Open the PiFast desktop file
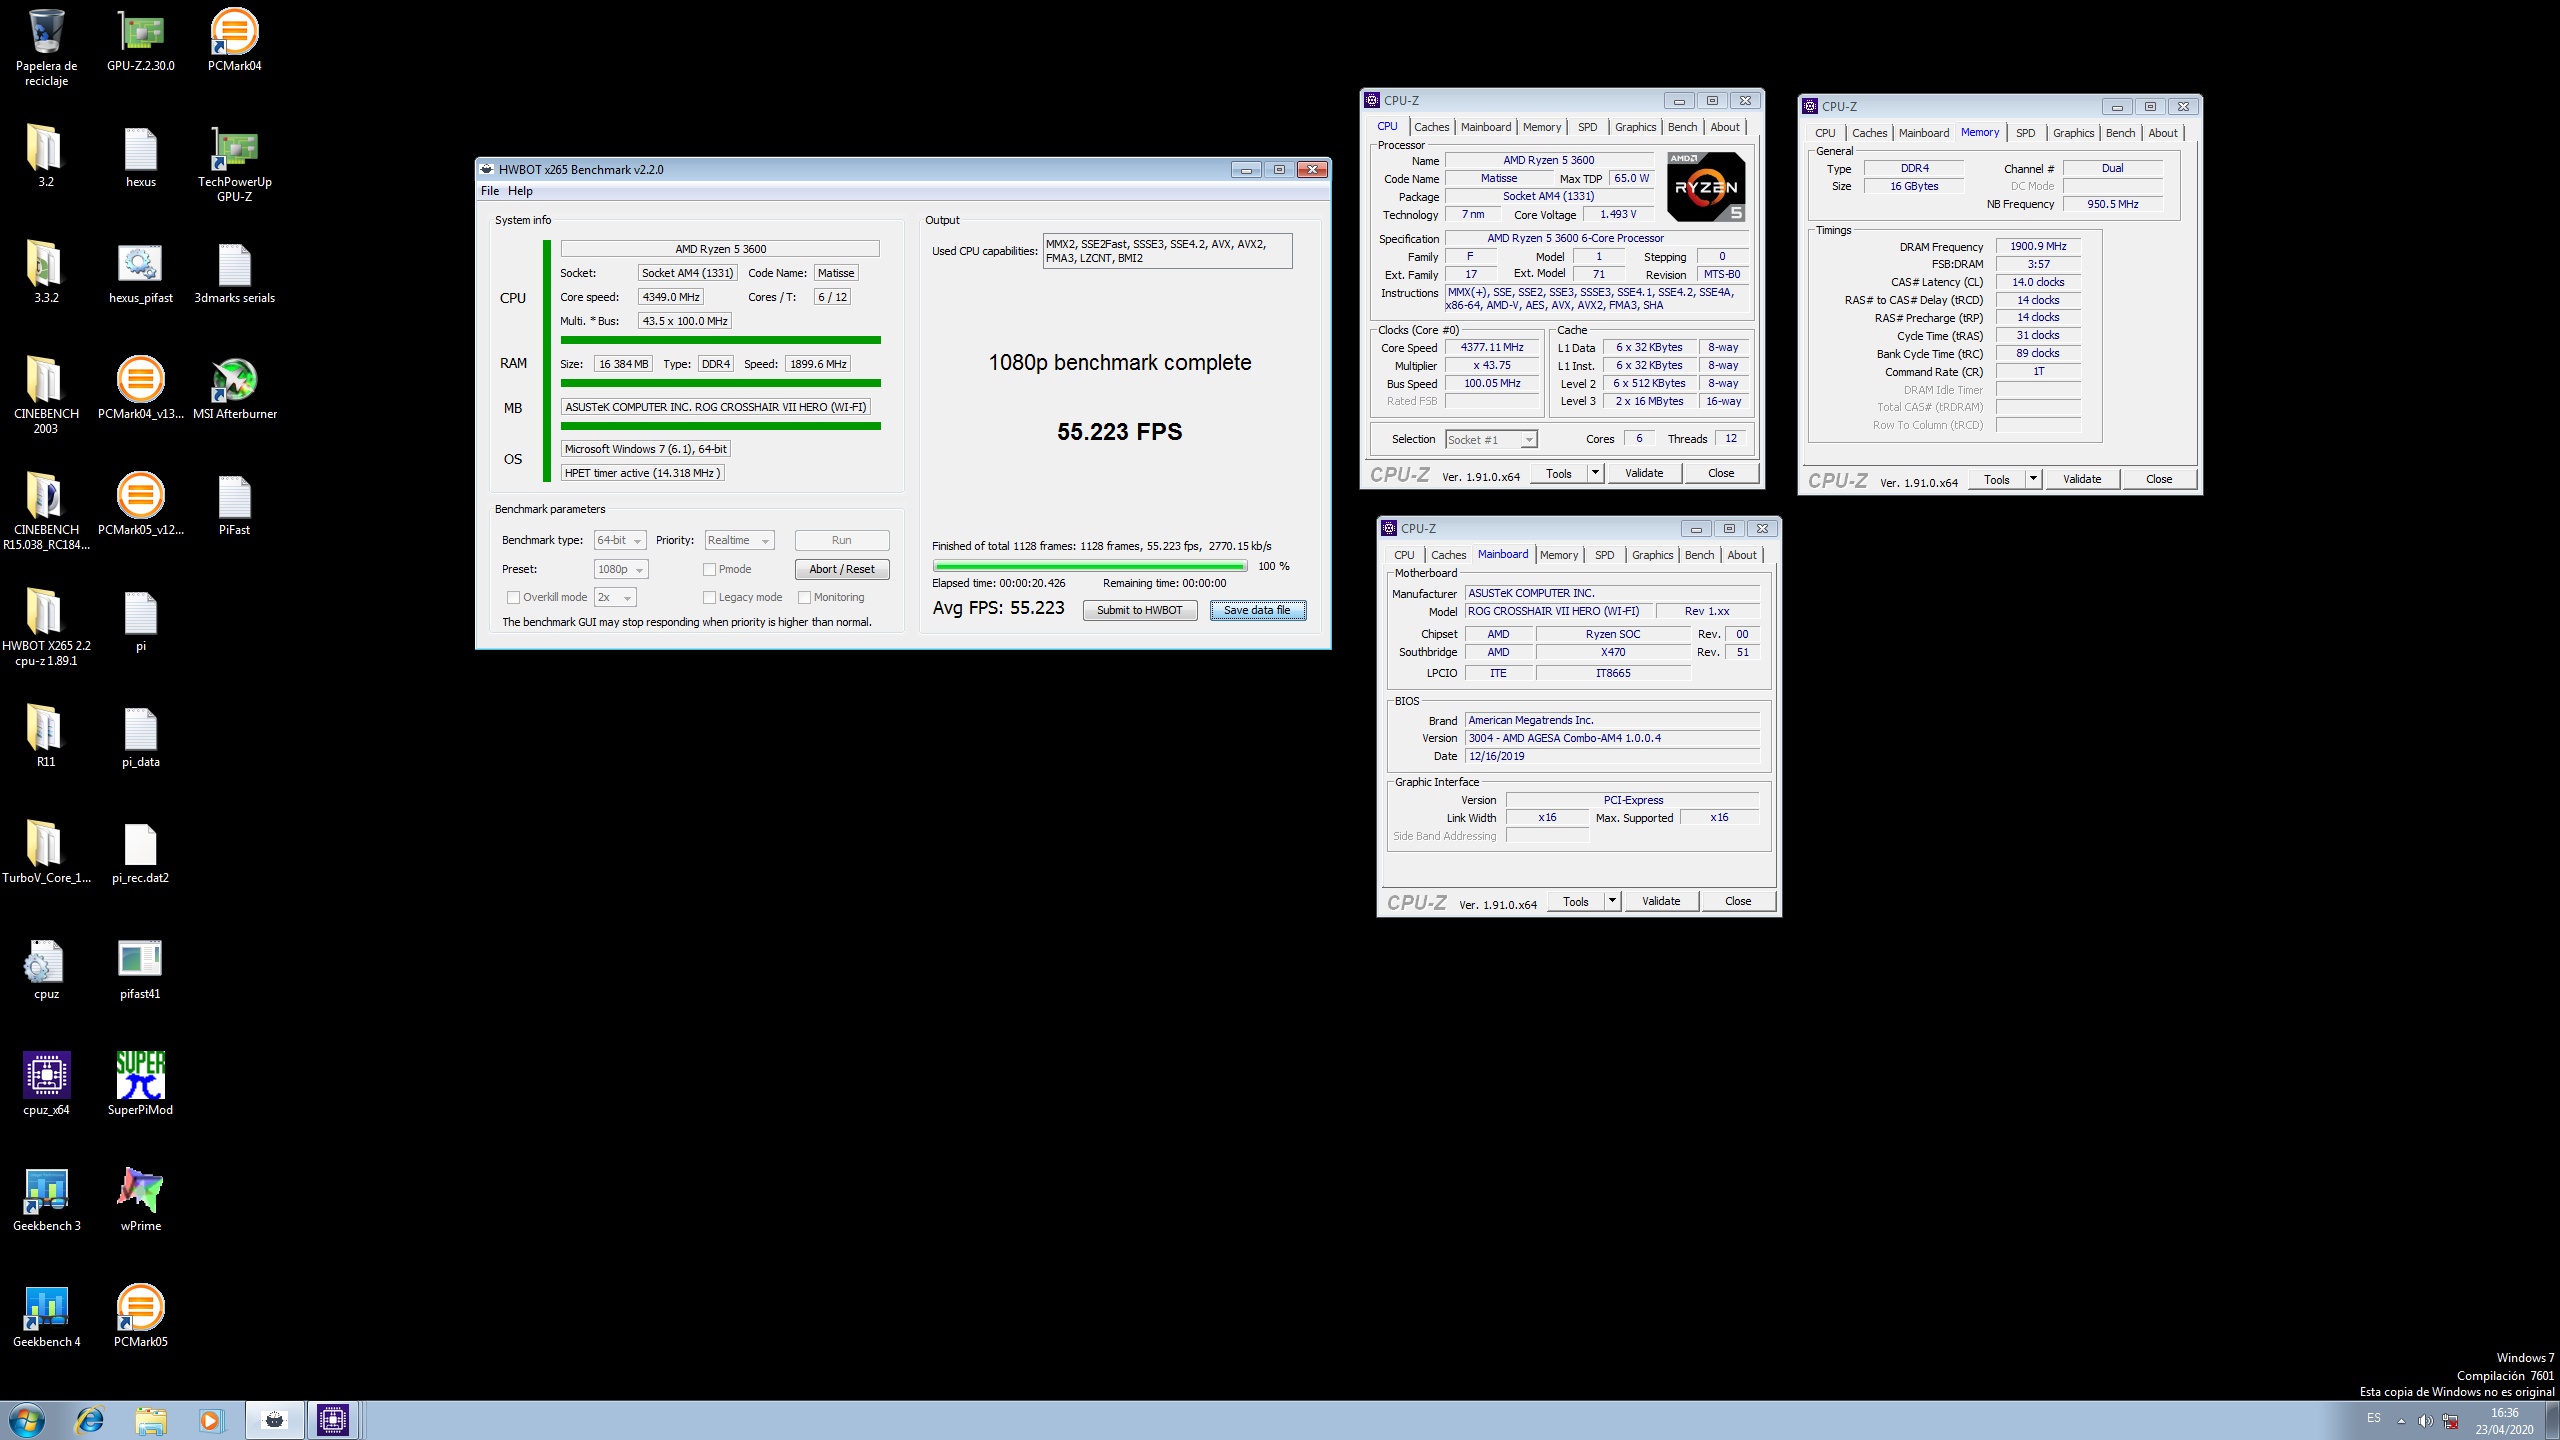The height and width of the screenshot is (1440, 2560). (x=234, y=504)
